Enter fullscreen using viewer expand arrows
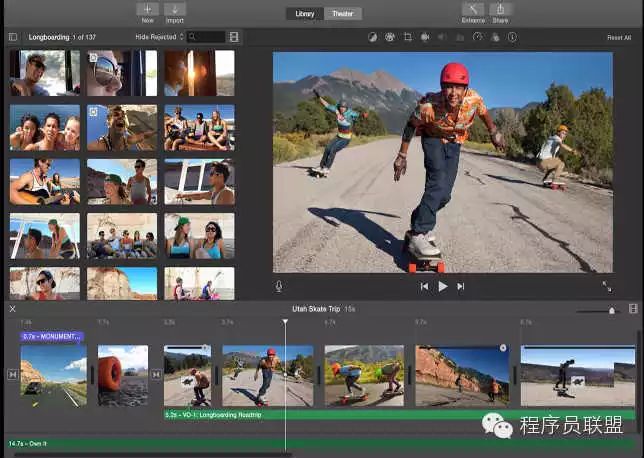 tap(606, 286)
